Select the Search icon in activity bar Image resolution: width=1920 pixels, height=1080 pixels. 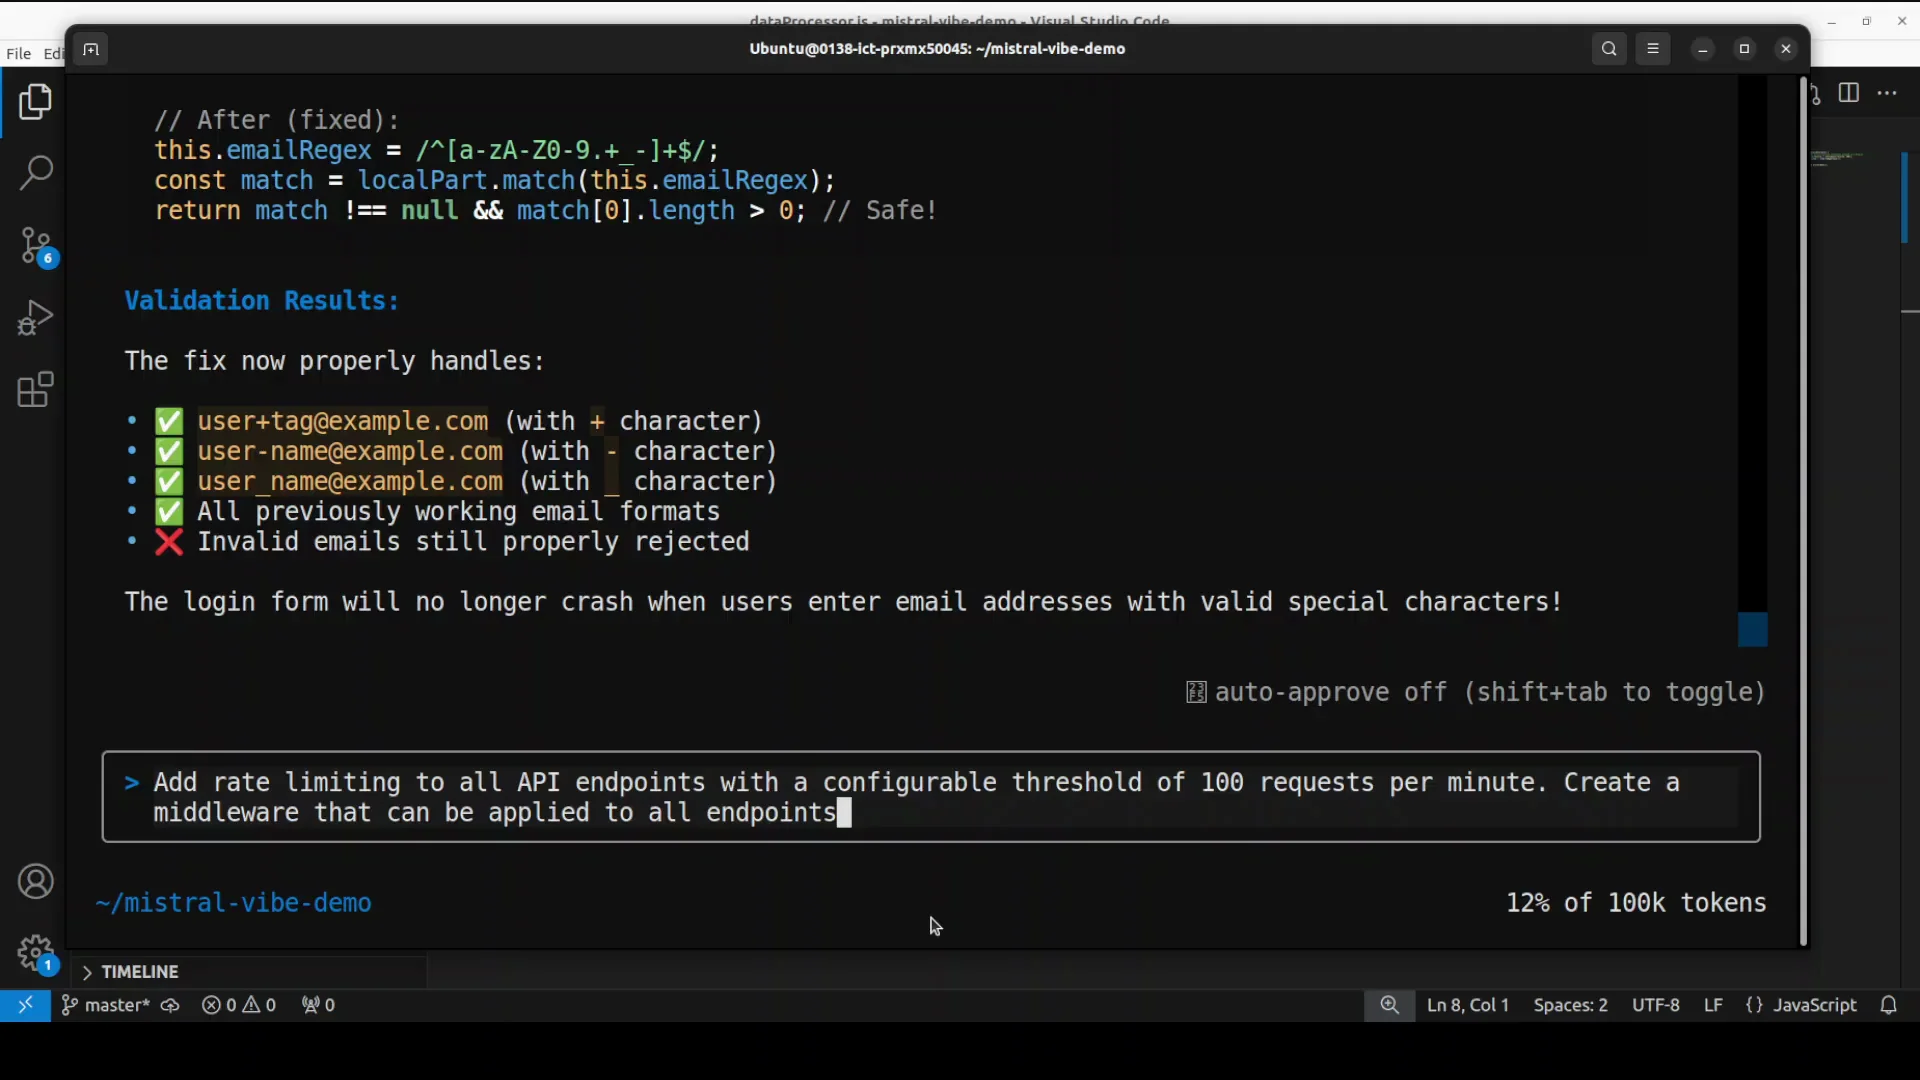[x=36, y=173]
